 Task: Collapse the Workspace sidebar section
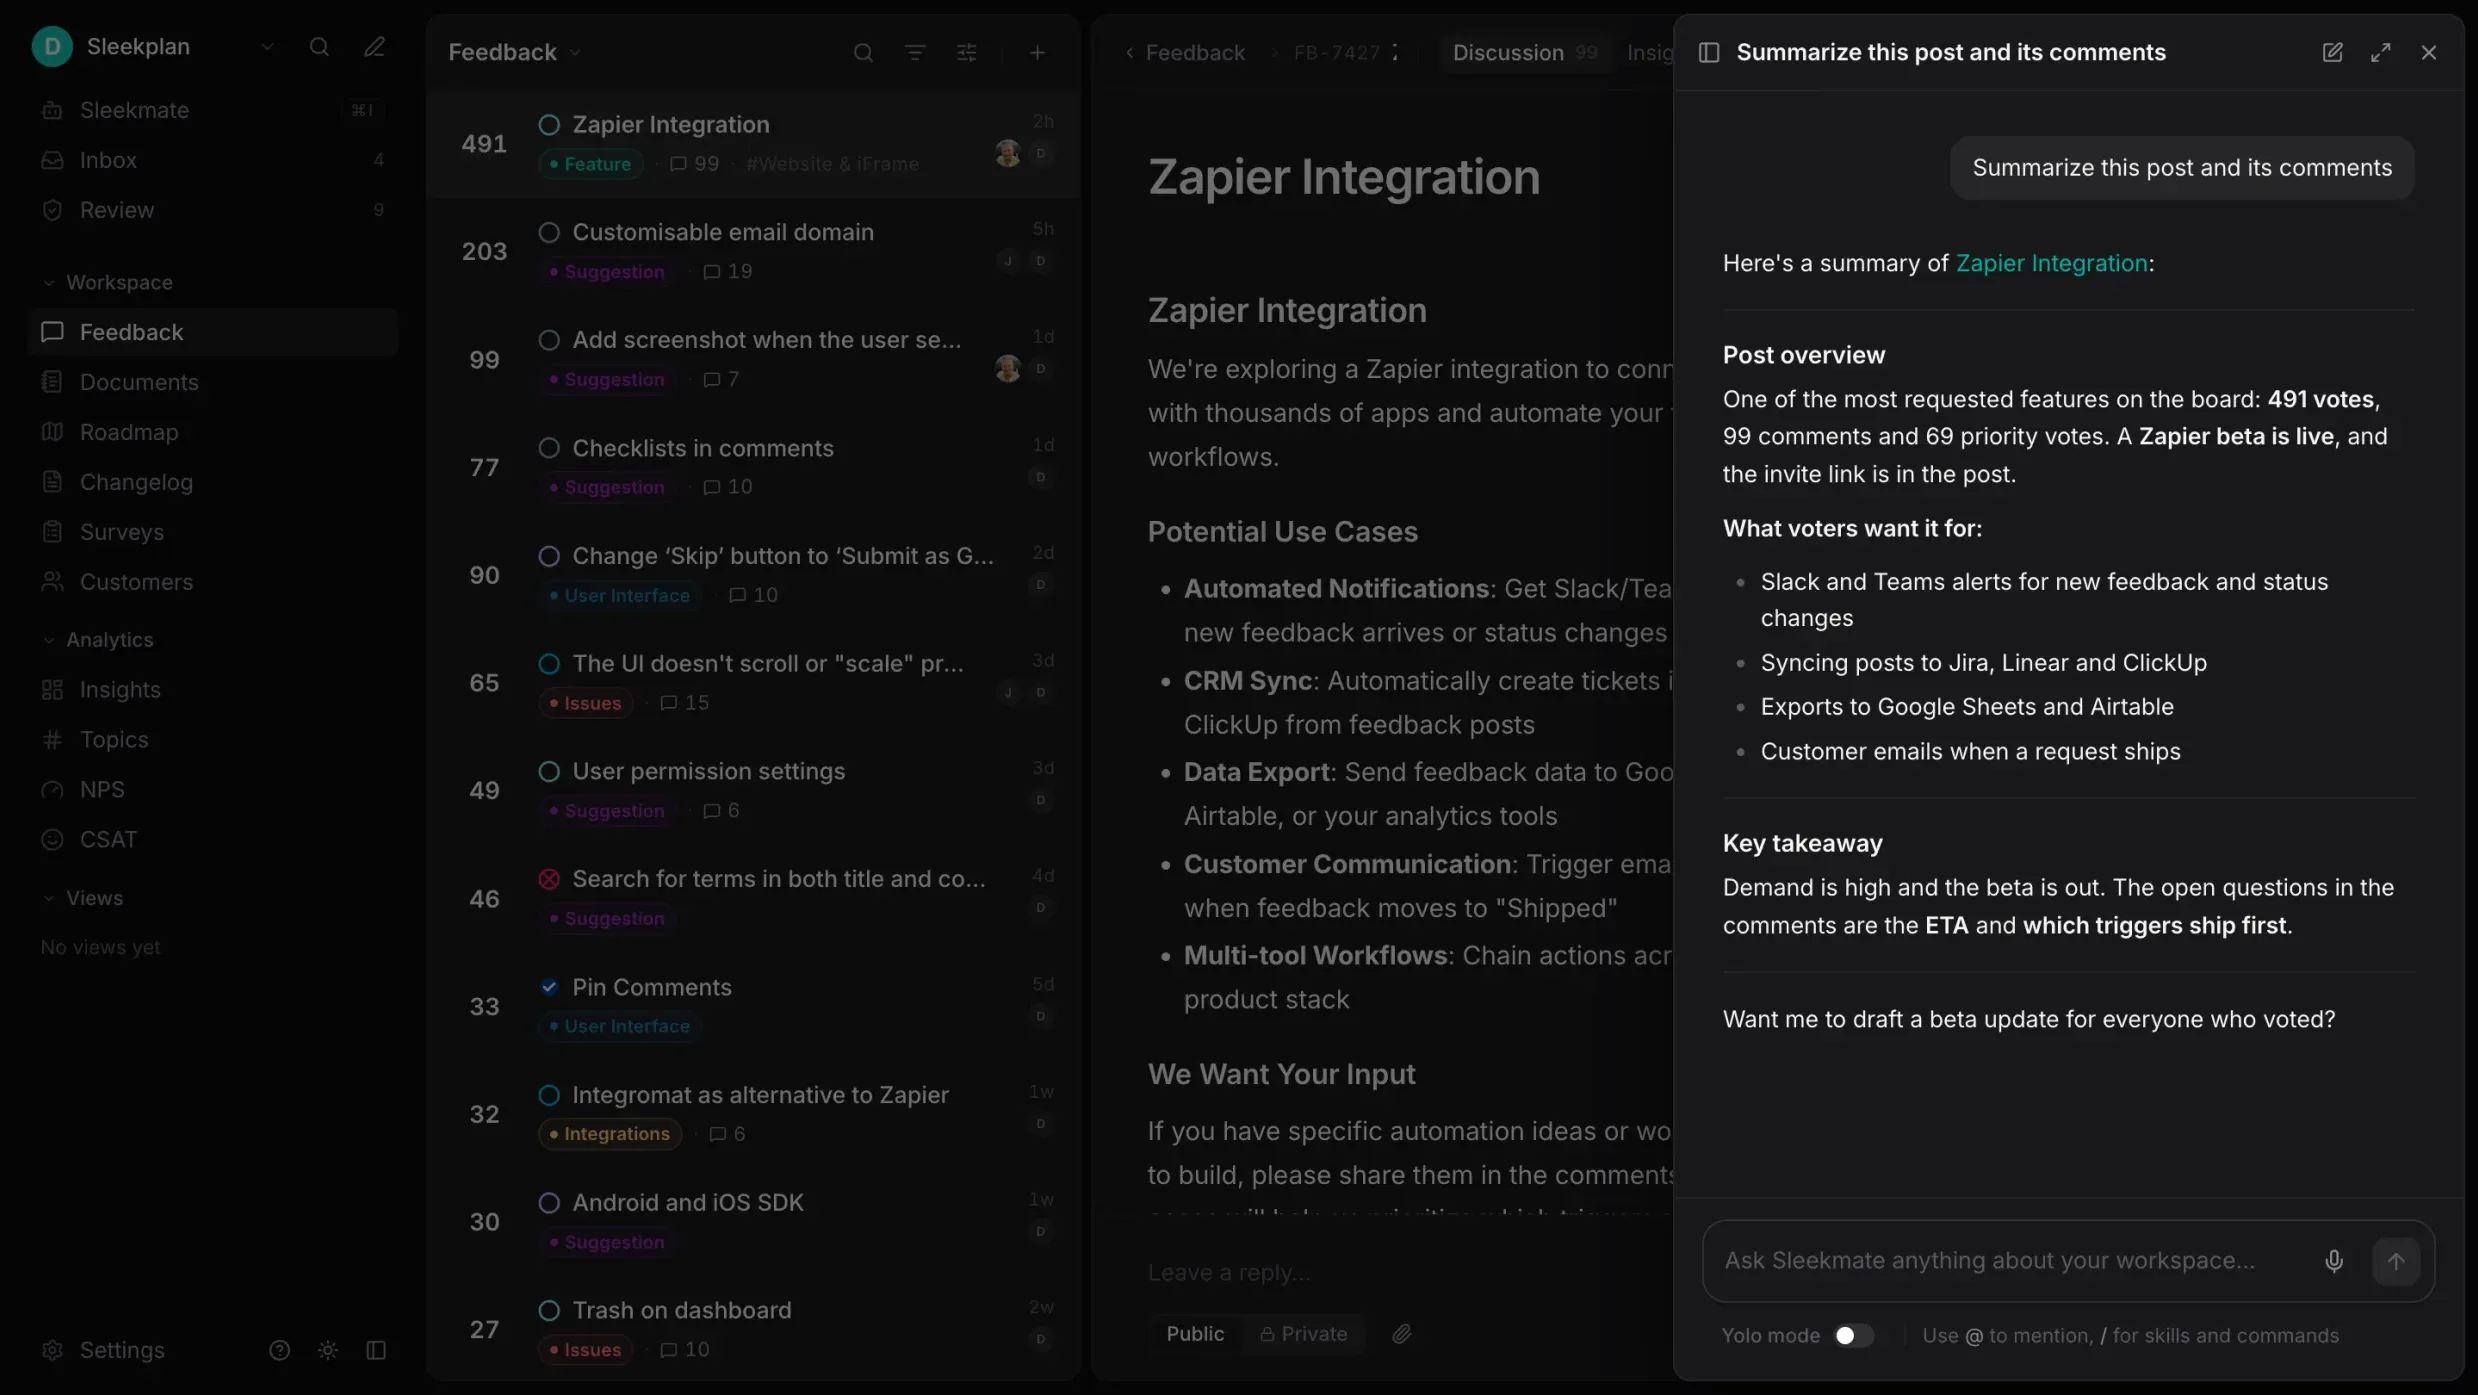pos(108,282)
